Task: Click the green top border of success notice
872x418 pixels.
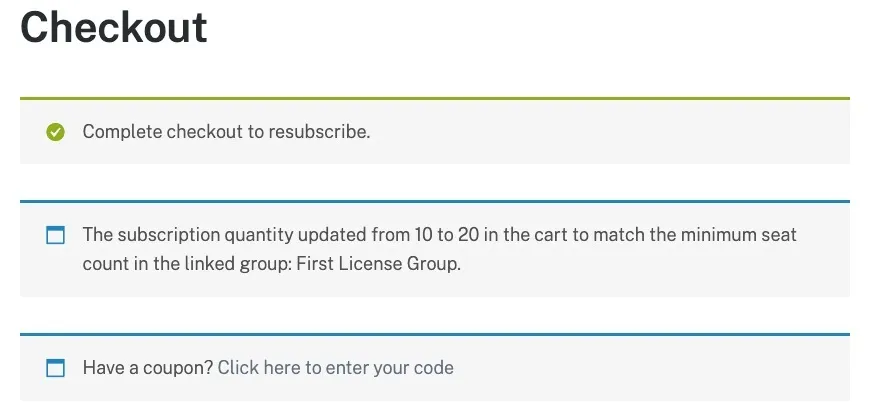Action: tap(435, 98)
